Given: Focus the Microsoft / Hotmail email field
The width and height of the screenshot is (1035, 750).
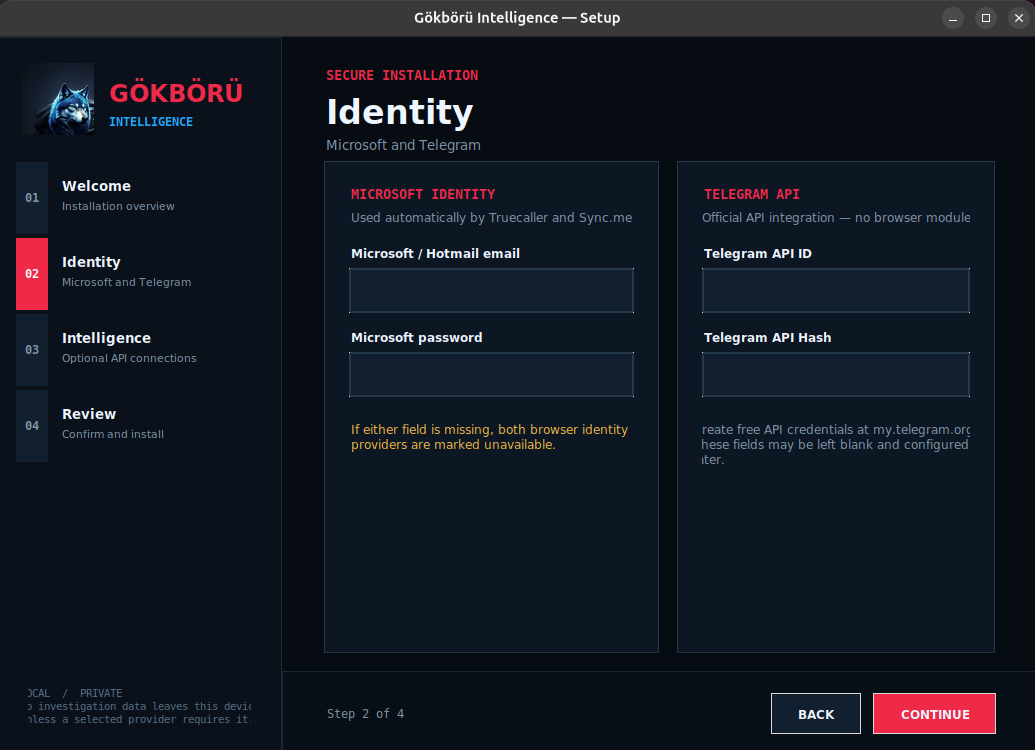Looking at the screenshot, I should 491,290.
